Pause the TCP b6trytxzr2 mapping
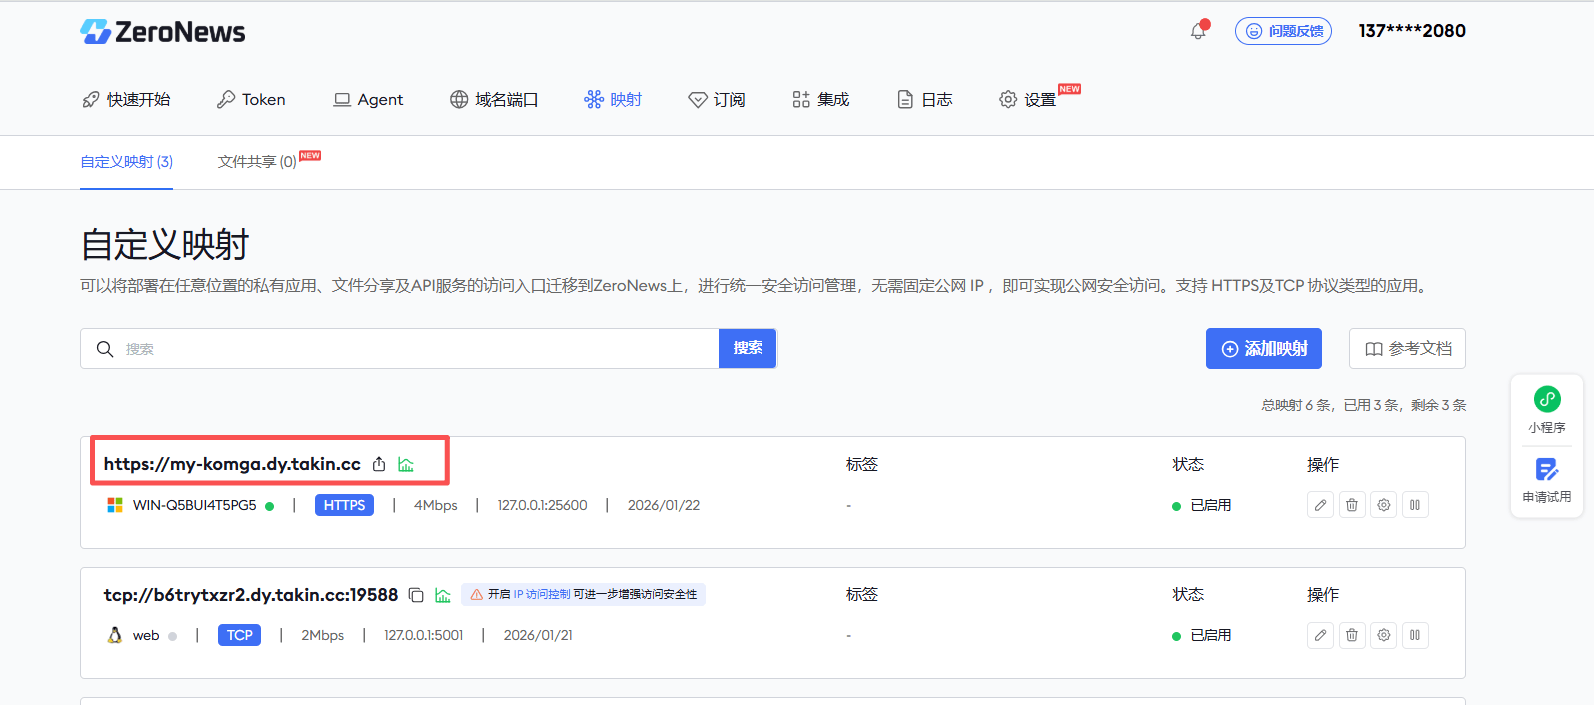 point(1415,635)
